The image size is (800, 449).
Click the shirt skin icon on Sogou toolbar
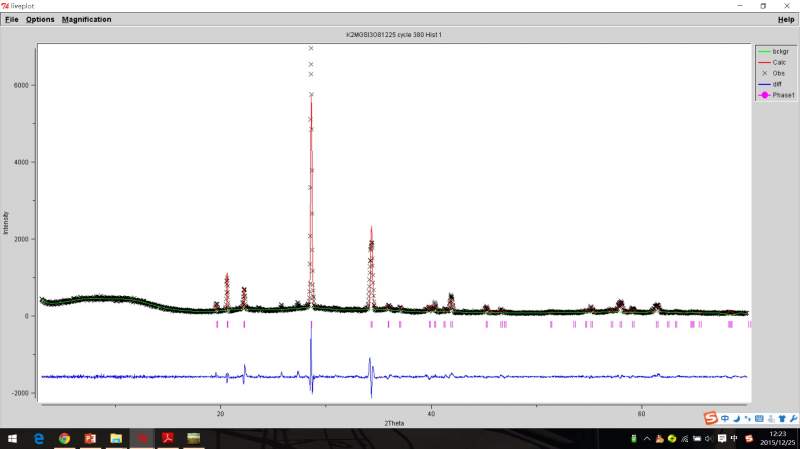pos(782,419)
